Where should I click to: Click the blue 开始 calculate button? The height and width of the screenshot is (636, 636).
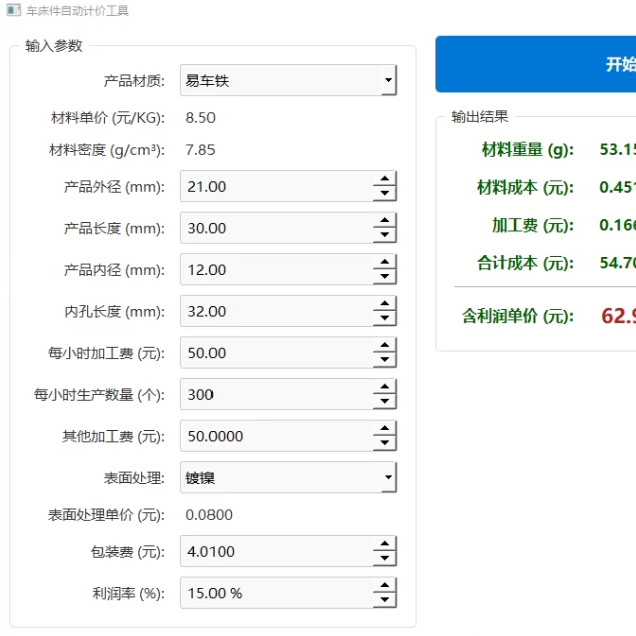(535, 64)
